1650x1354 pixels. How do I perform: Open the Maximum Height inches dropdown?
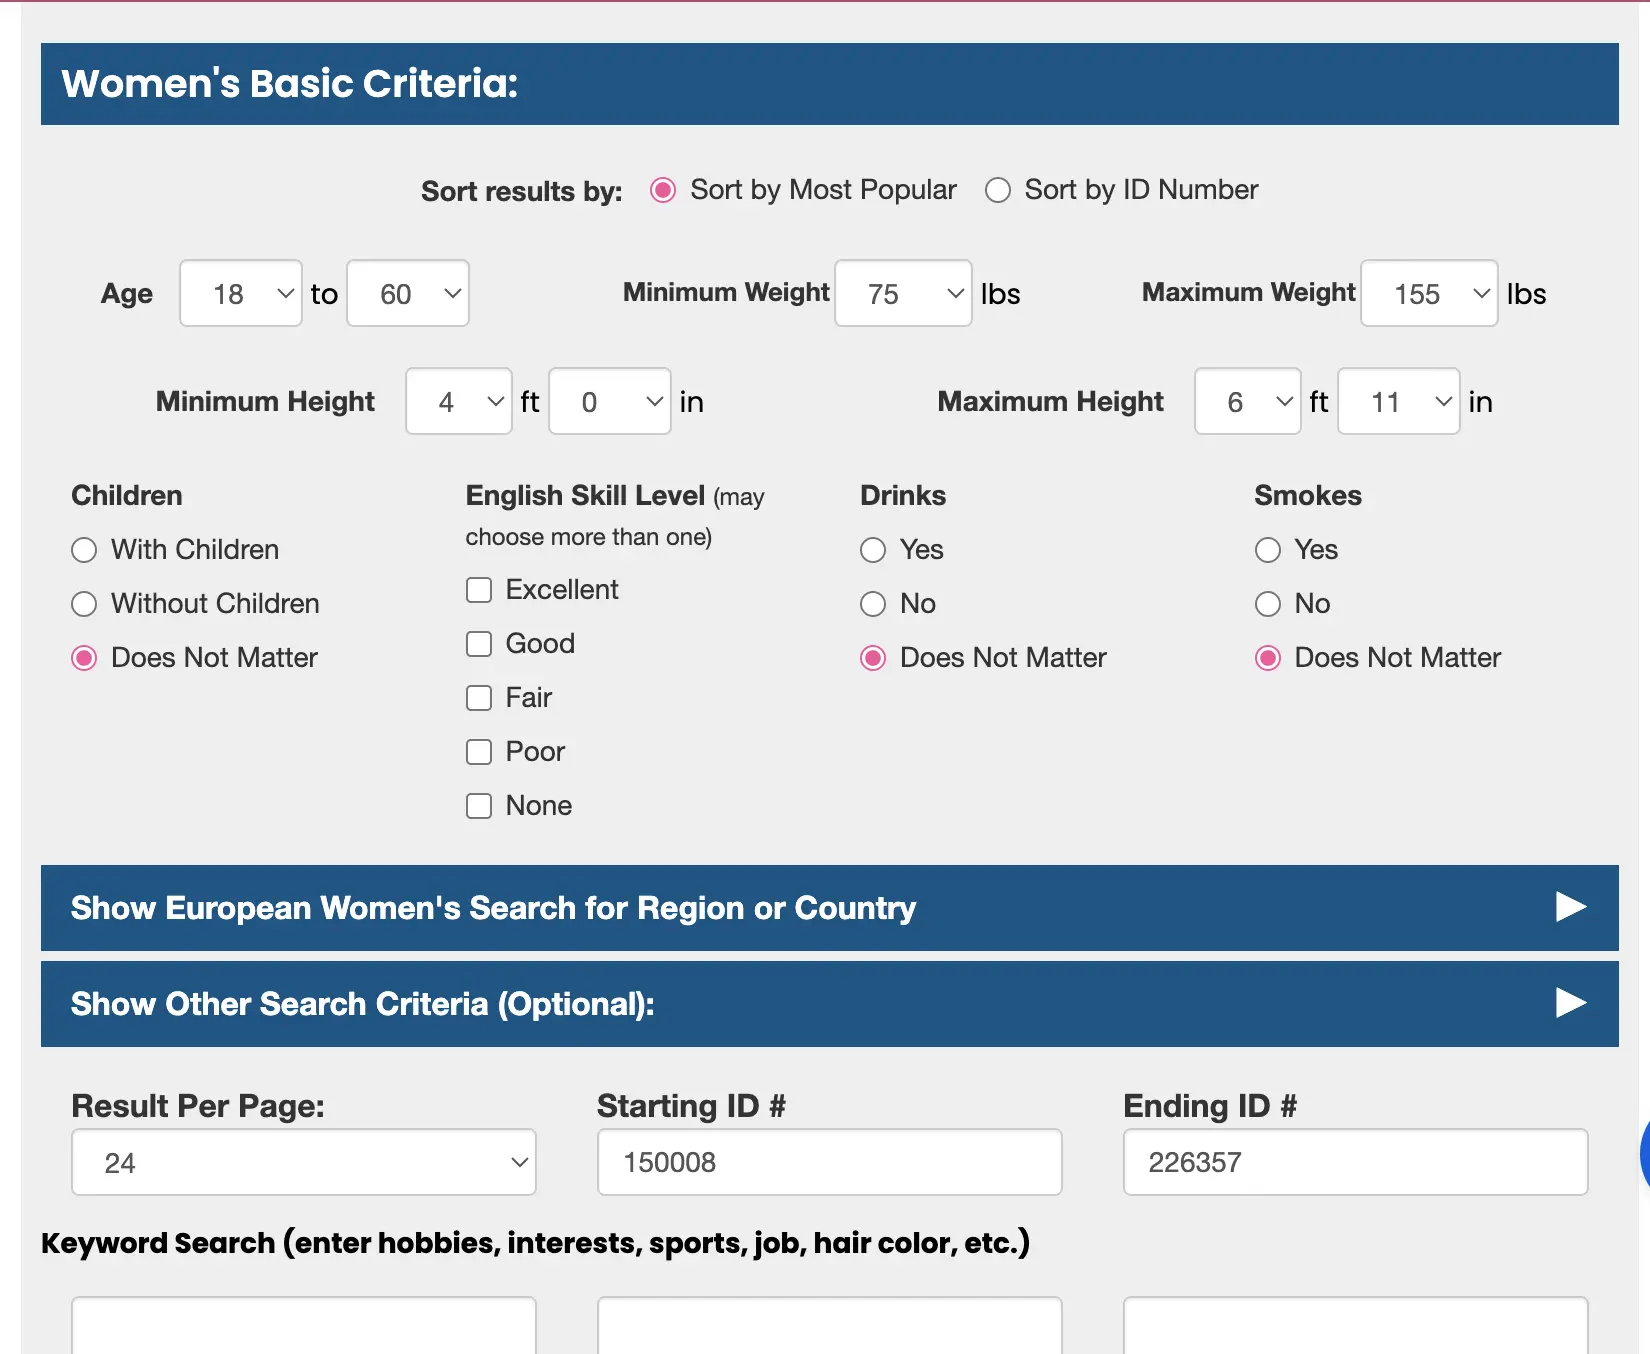coord(1398,401)
